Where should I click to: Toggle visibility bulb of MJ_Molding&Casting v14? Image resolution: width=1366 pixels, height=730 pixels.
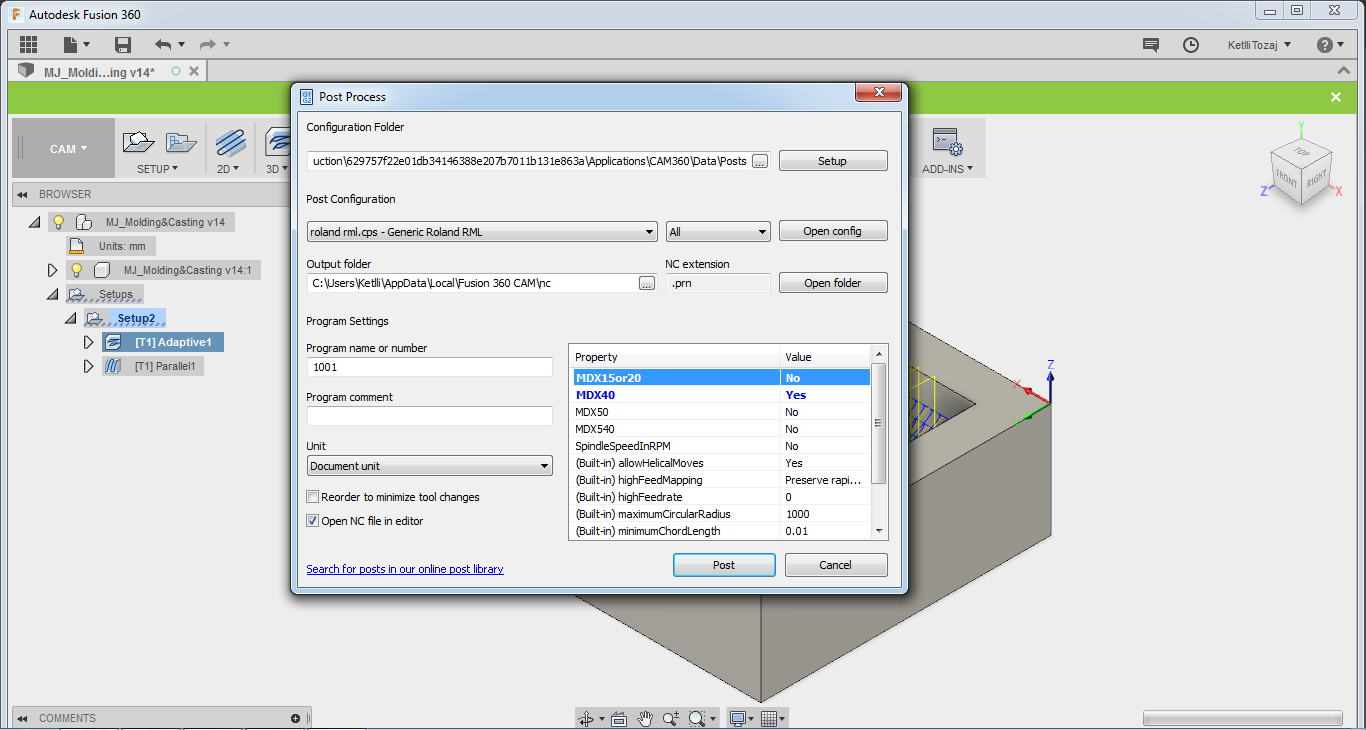pyautogui.click(x=58, y=222)
